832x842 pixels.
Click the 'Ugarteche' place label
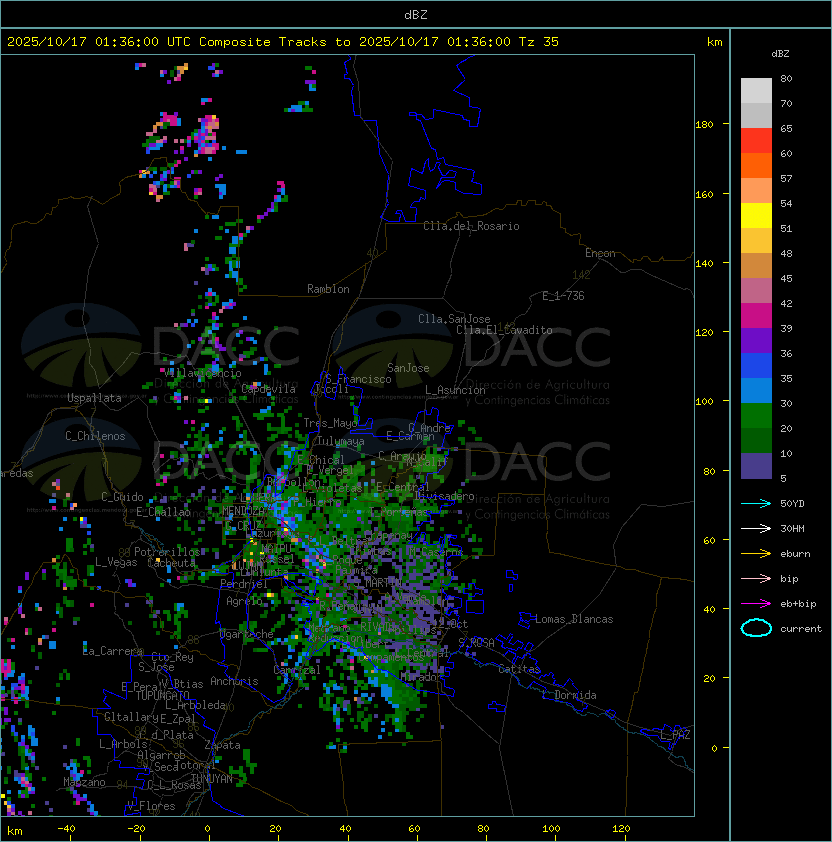coord(247,634)
